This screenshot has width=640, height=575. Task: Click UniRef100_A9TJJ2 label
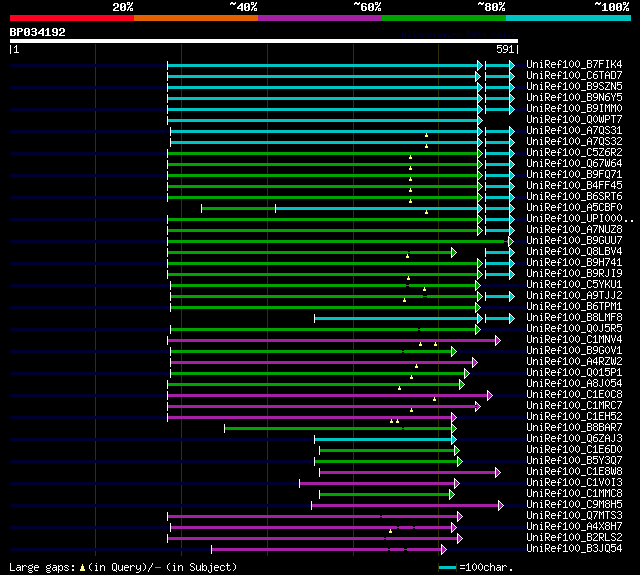tap(574, 296)
